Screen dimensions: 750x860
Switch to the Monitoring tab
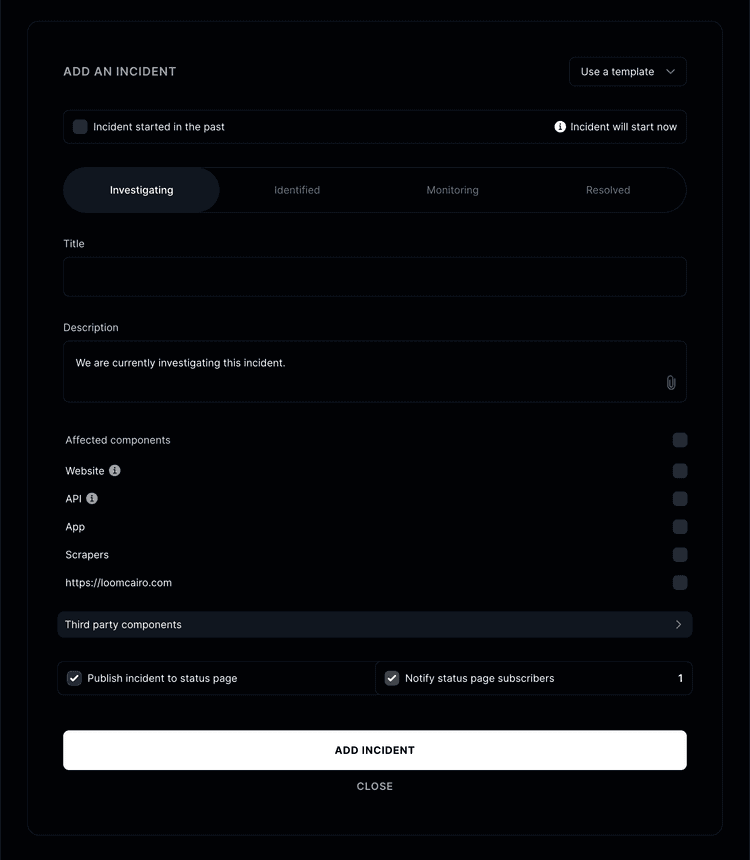[452, 189]
